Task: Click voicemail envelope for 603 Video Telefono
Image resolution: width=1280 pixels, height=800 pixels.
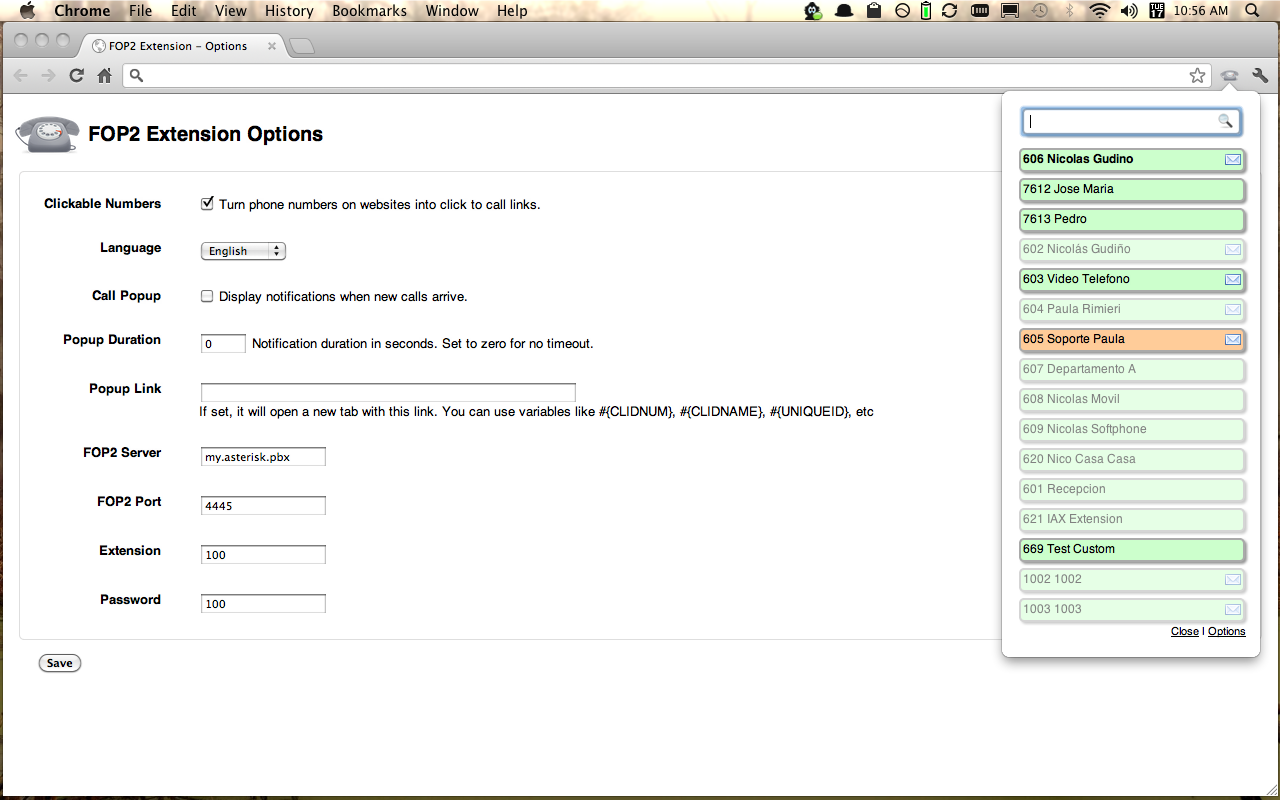Action: pyautogui.click(x=1231, y=279)
